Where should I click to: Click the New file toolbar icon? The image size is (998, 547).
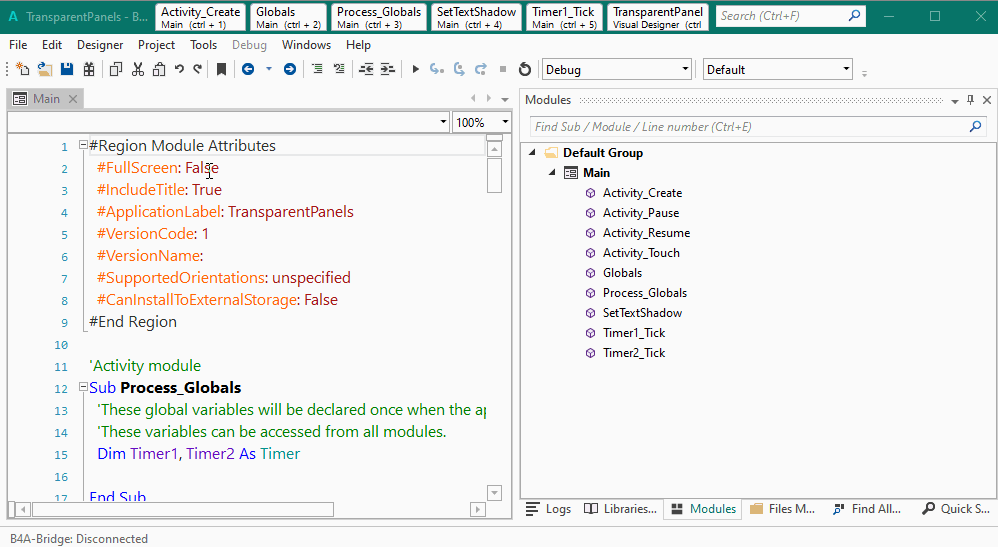(23, 69)
